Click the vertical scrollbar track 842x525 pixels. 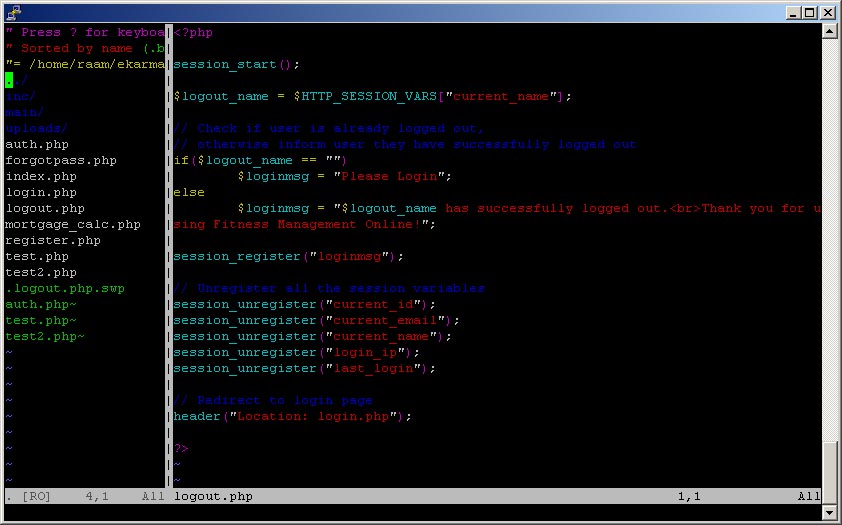point(829,250)
